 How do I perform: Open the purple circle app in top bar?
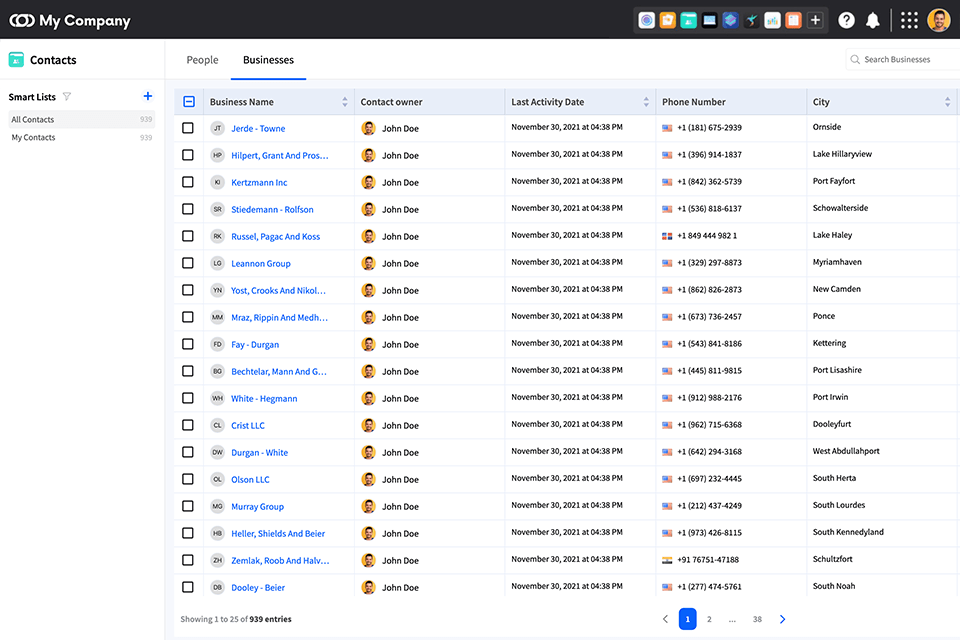(647, 20)
